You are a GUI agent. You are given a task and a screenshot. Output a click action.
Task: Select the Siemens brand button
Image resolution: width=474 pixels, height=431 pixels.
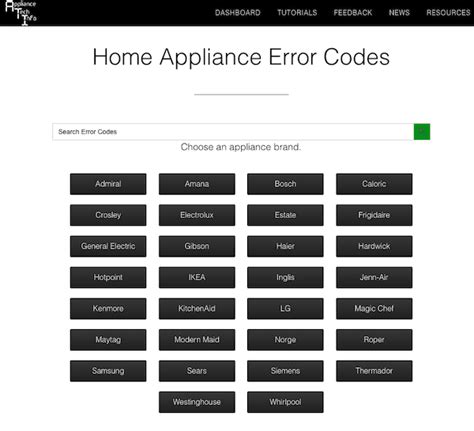pyautogui.click(x=285, y=371)
